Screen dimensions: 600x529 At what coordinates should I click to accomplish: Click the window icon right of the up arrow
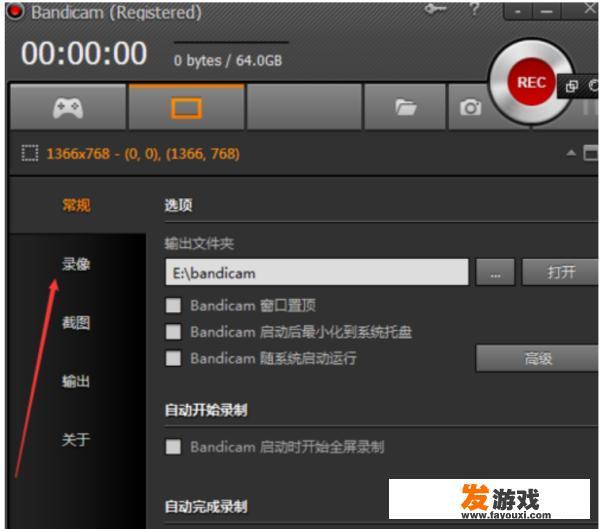pos(591,153)
